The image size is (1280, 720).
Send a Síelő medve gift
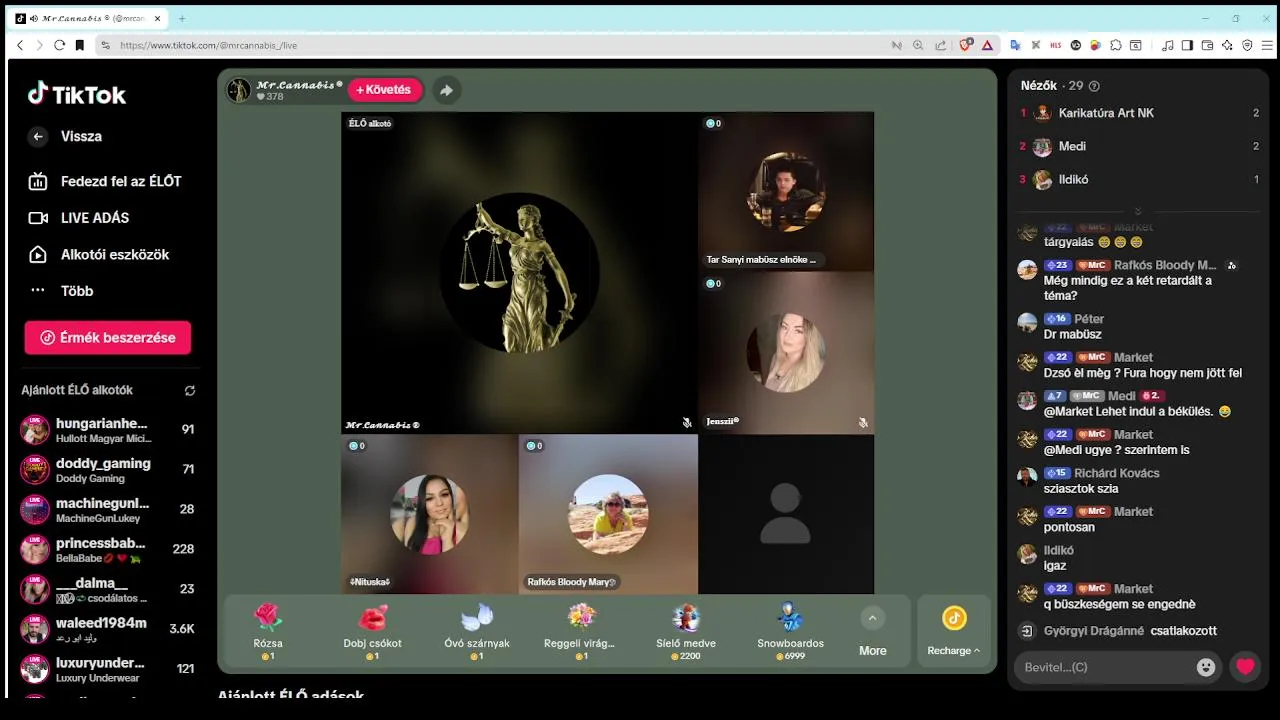coord(685,630)
